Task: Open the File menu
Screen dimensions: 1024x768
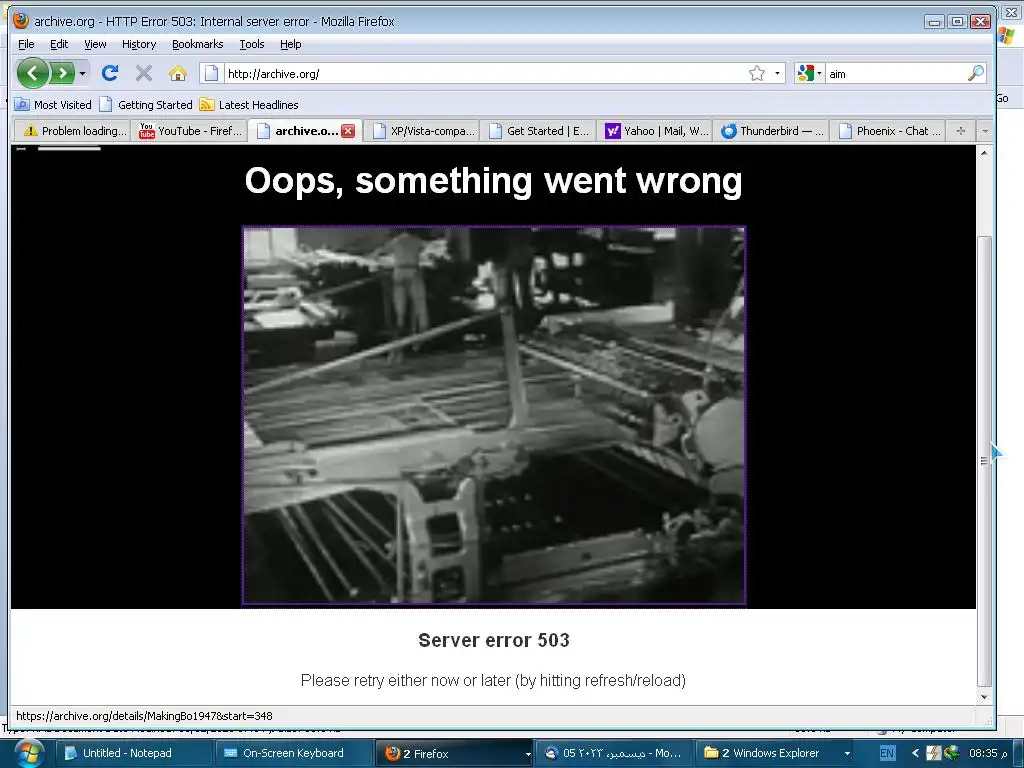Action: [x=26, y=44]
